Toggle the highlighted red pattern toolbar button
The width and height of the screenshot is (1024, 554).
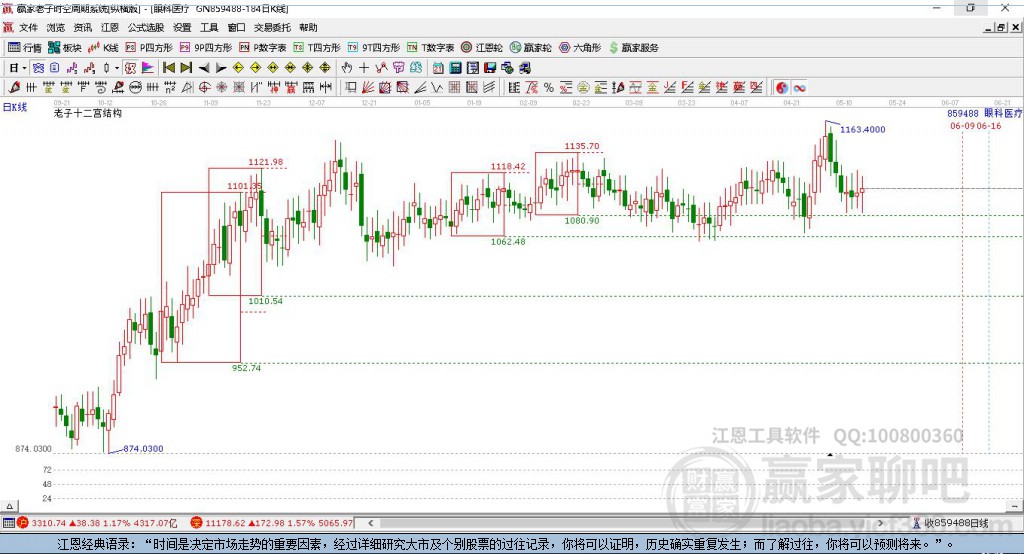click(x=131, y=68)
